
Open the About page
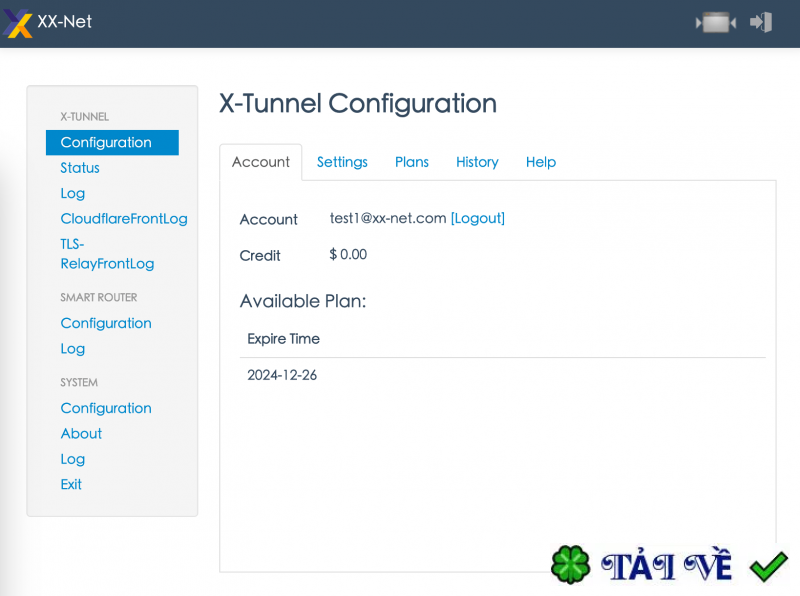[81, 434]
